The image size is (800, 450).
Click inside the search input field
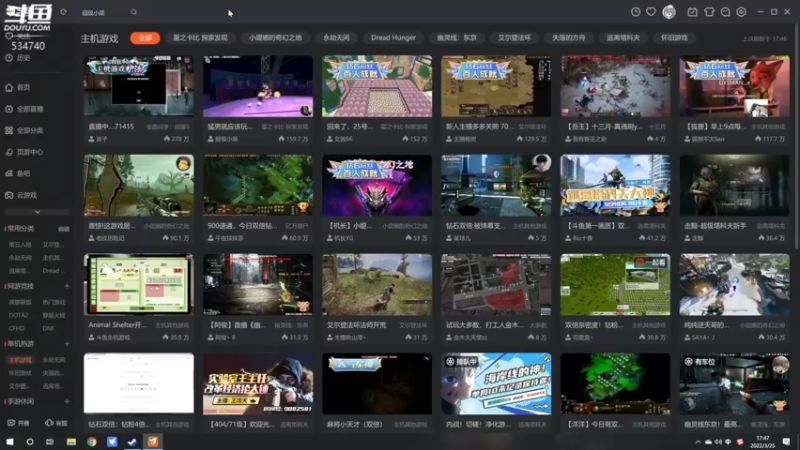click(105, 12)
